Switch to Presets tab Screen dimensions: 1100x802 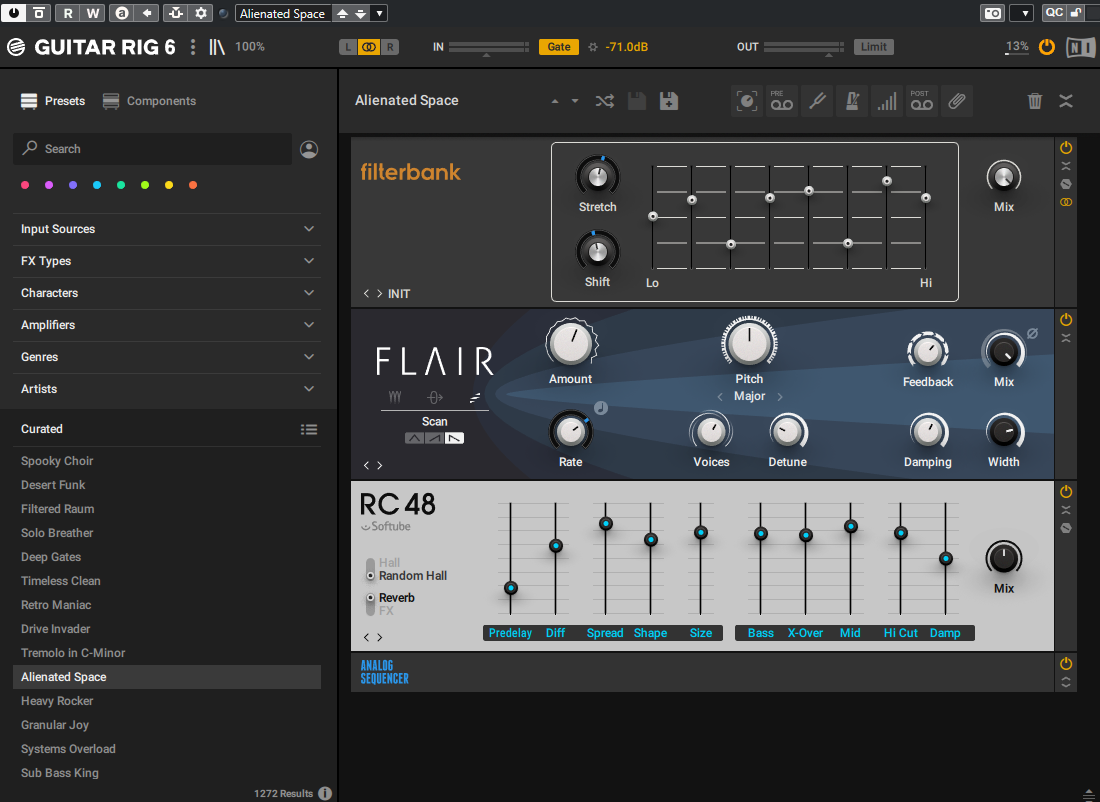[x=53, y=101]
